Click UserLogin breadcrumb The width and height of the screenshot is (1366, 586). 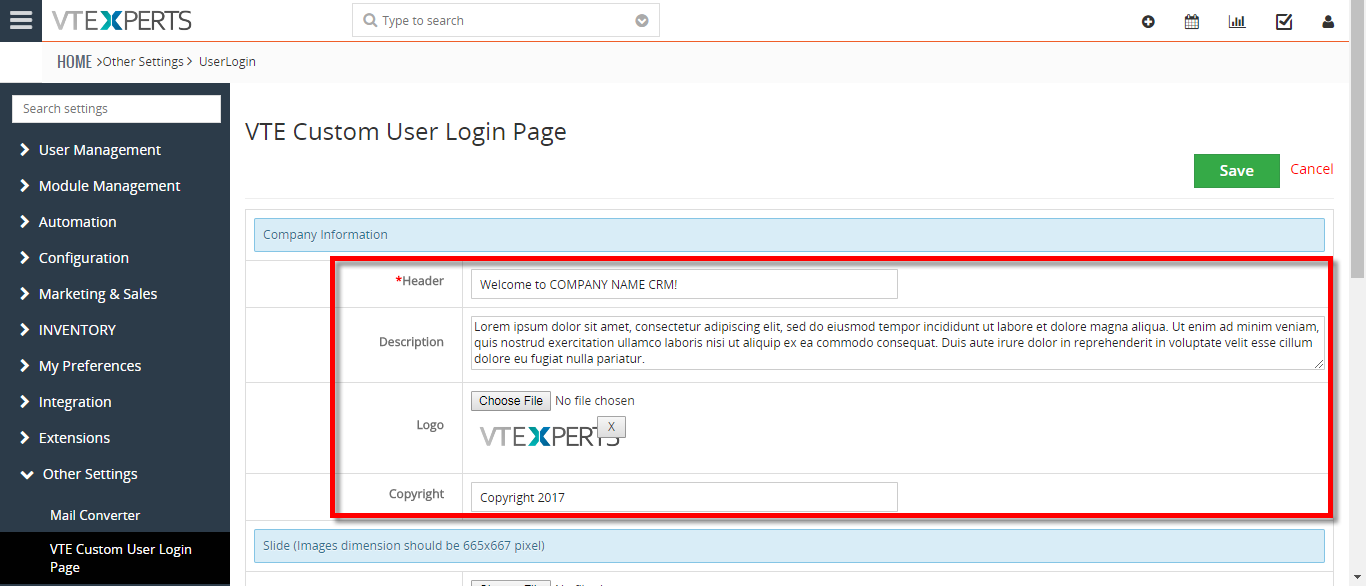point(227,62)
